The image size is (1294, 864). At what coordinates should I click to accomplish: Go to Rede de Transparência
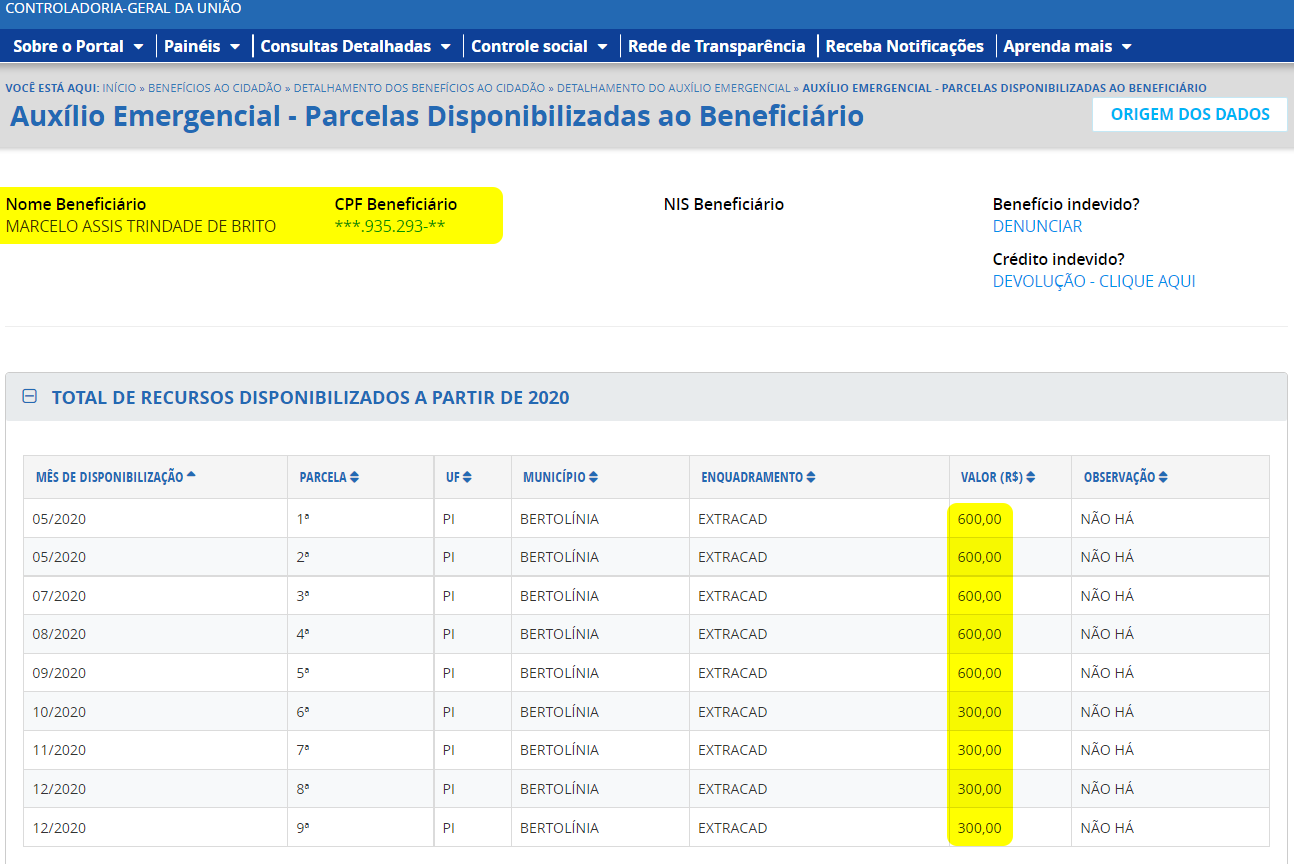716,46
